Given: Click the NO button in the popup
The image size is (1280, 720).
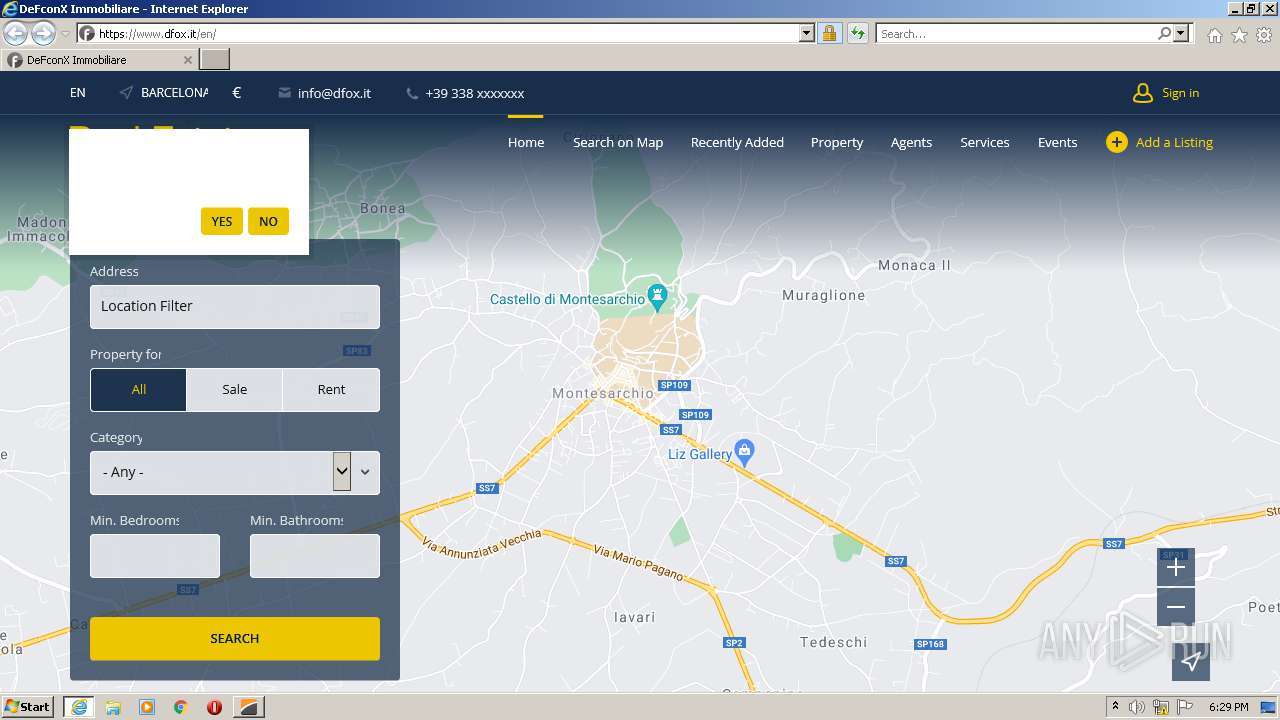Looking at the screenshot, I should click(268, 221).
